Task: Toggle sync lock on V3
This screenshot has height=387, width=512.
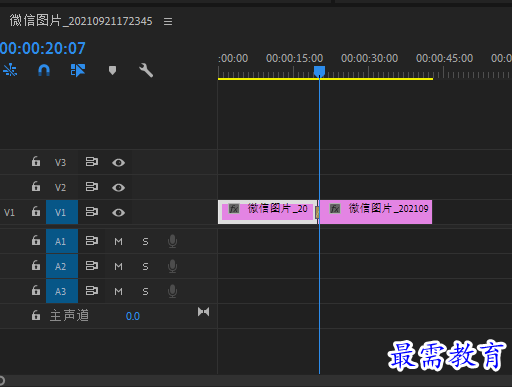Action: tap(92, 162)
